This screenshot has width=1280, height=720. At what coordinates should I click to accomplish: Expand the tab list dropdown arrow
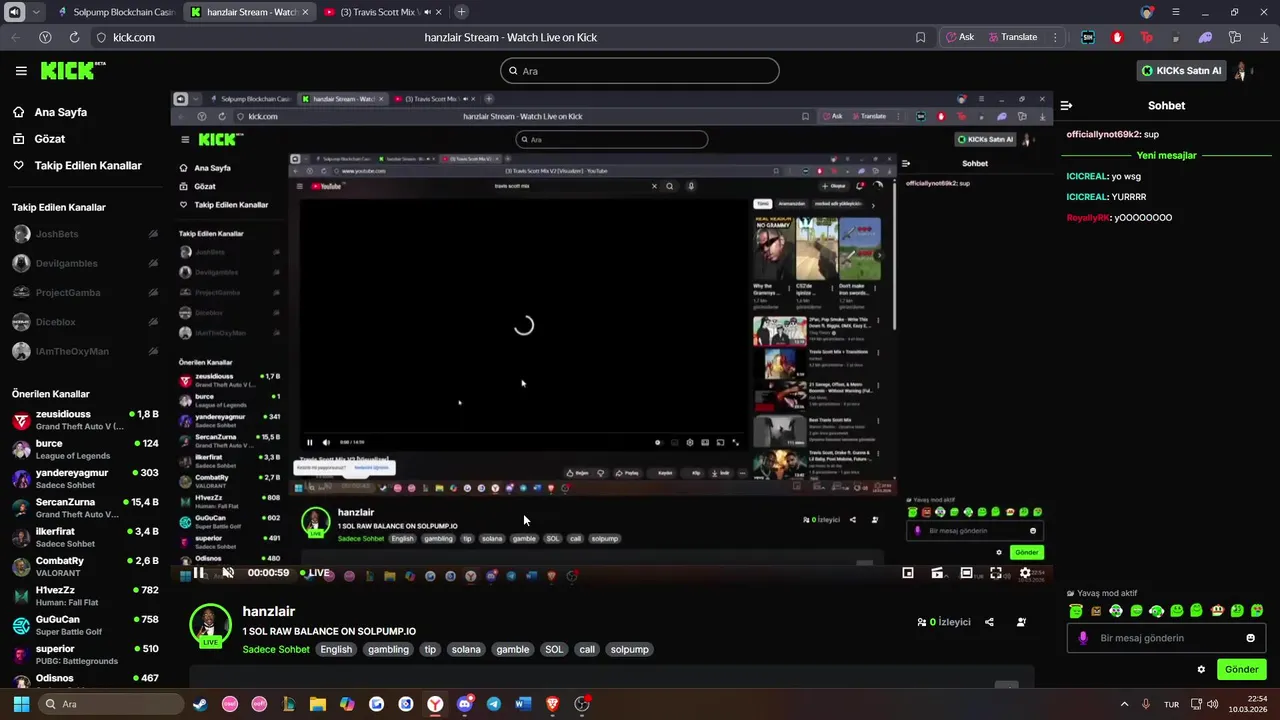[36, 12]
